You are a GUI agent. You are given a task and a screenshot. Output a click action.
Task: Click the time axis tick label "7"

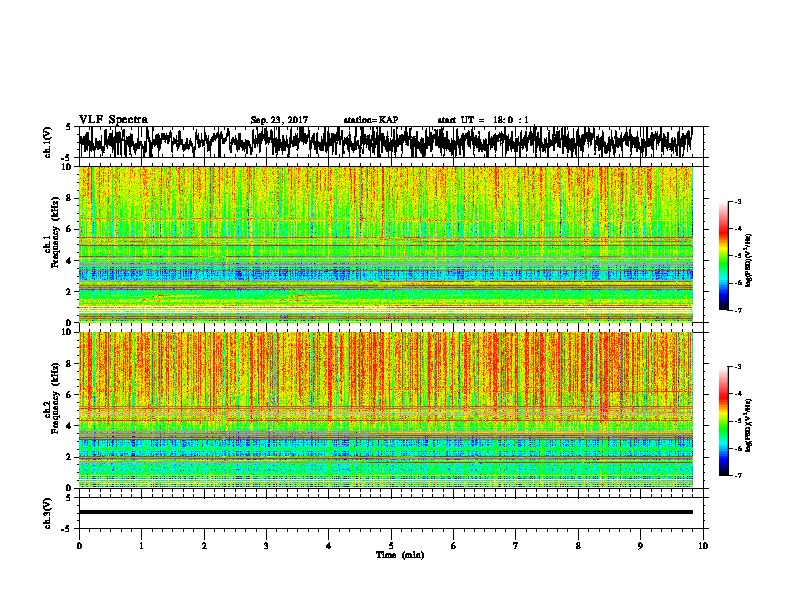pos(516,546)
